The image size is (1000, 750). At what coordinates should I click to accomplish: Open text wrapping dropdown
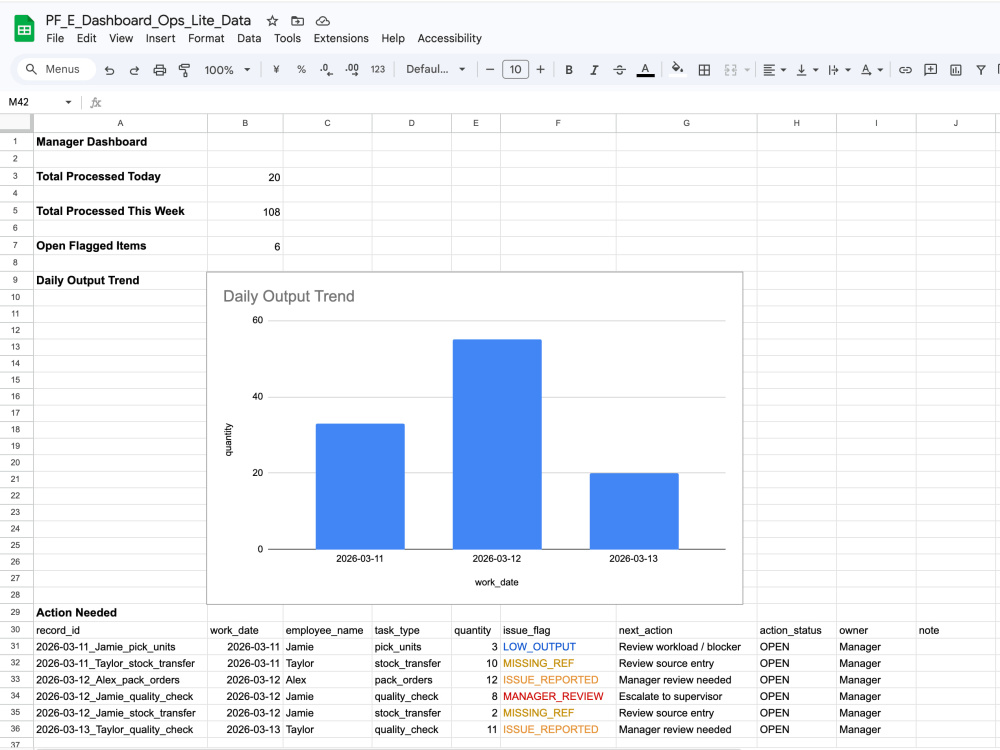(x=839, y=70)
